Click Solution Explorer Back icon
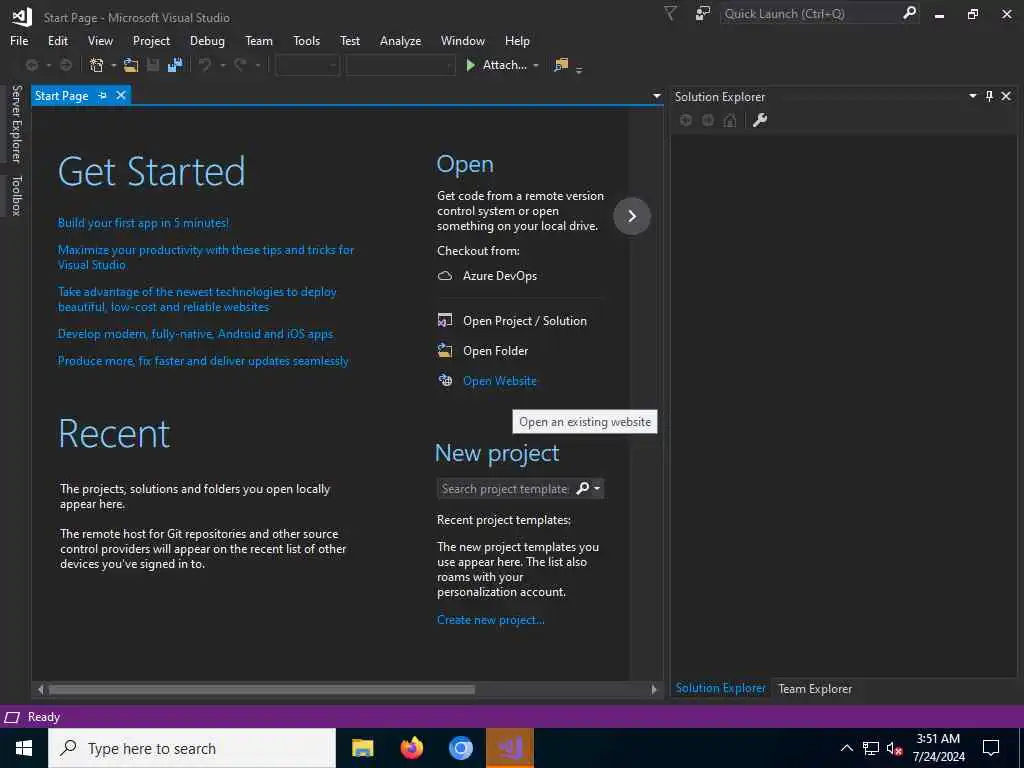This screenshot has height=768, width=1024. tap(686, 120)
